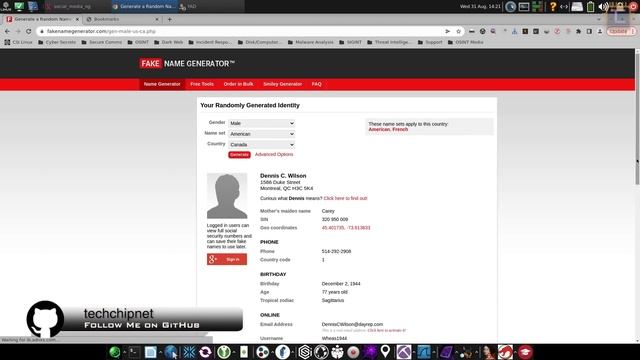
Task: Click the birthday 'December 2, 1944'
Action: (x=341, y=284)
